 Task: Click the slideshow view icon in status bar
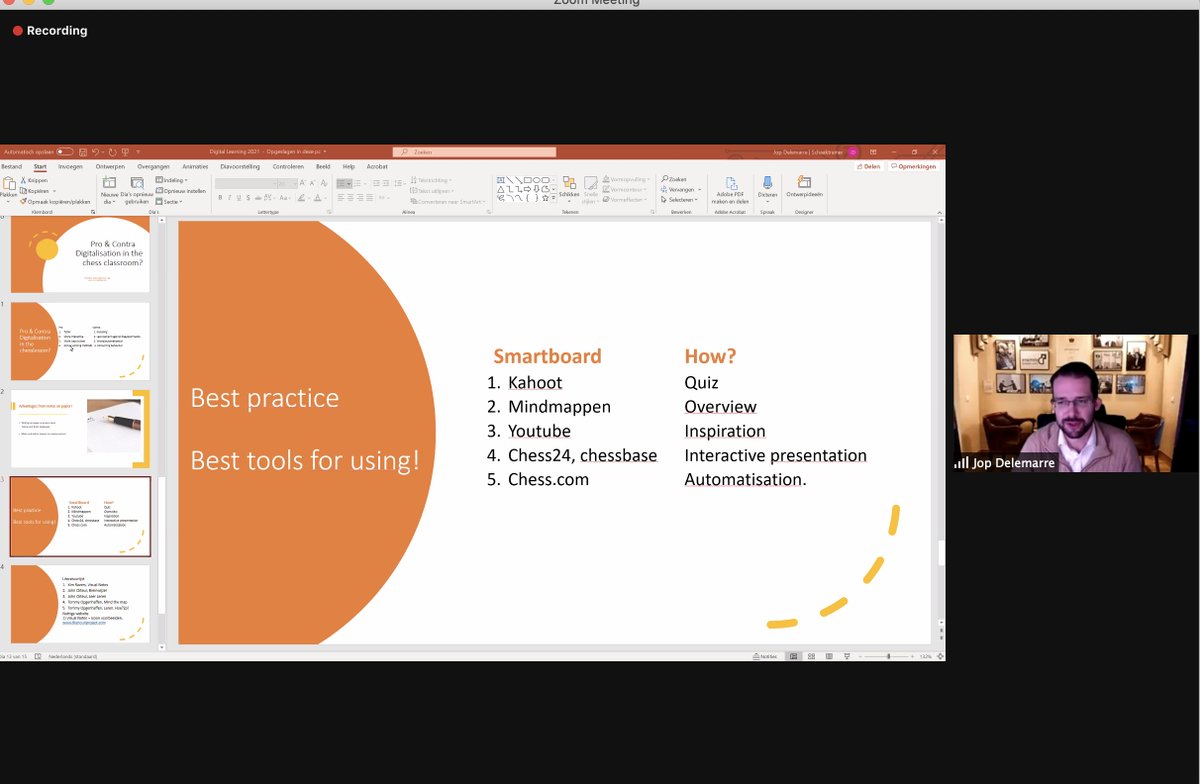846,656
